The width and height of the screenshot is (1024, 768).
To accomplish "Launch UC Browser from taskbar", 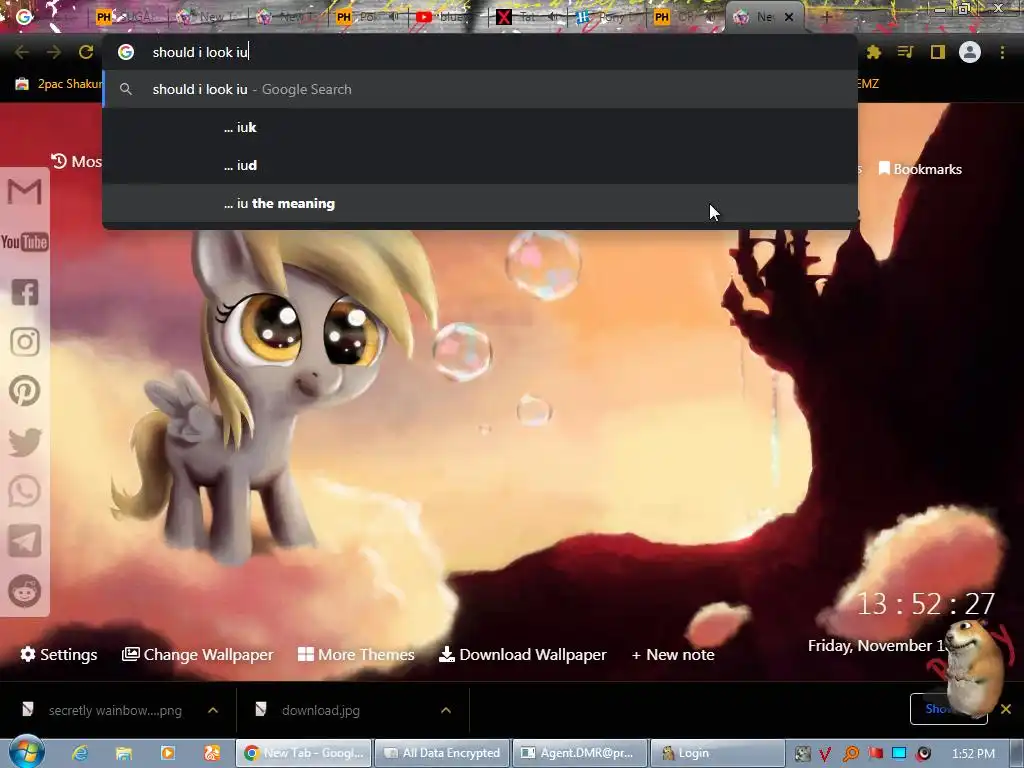I will (x=212, y=753).
